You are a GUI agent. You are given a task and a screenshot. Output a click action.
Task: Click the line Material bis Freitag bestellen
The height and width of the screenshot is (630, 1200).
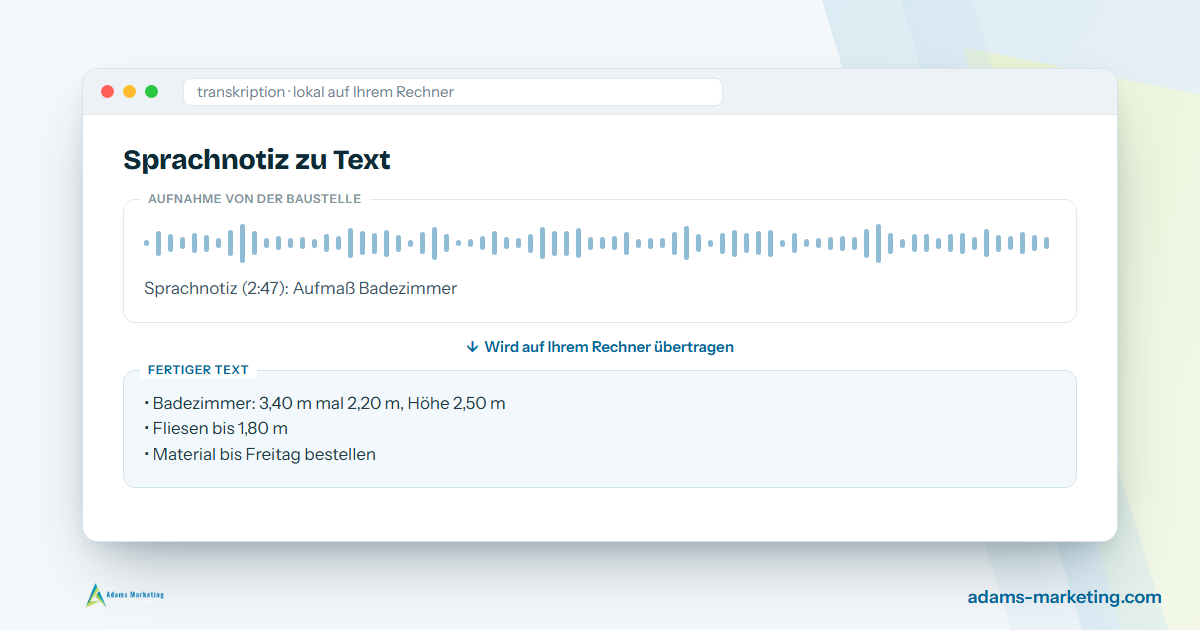point(260,454)
